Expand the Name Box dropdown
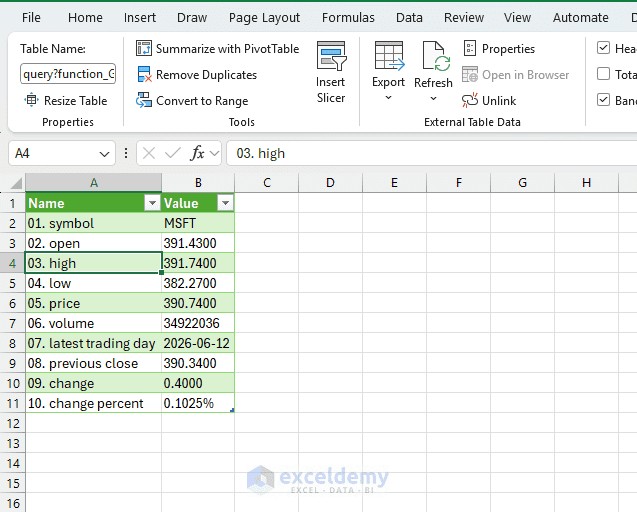637x512 pixels. click(104, 154)
